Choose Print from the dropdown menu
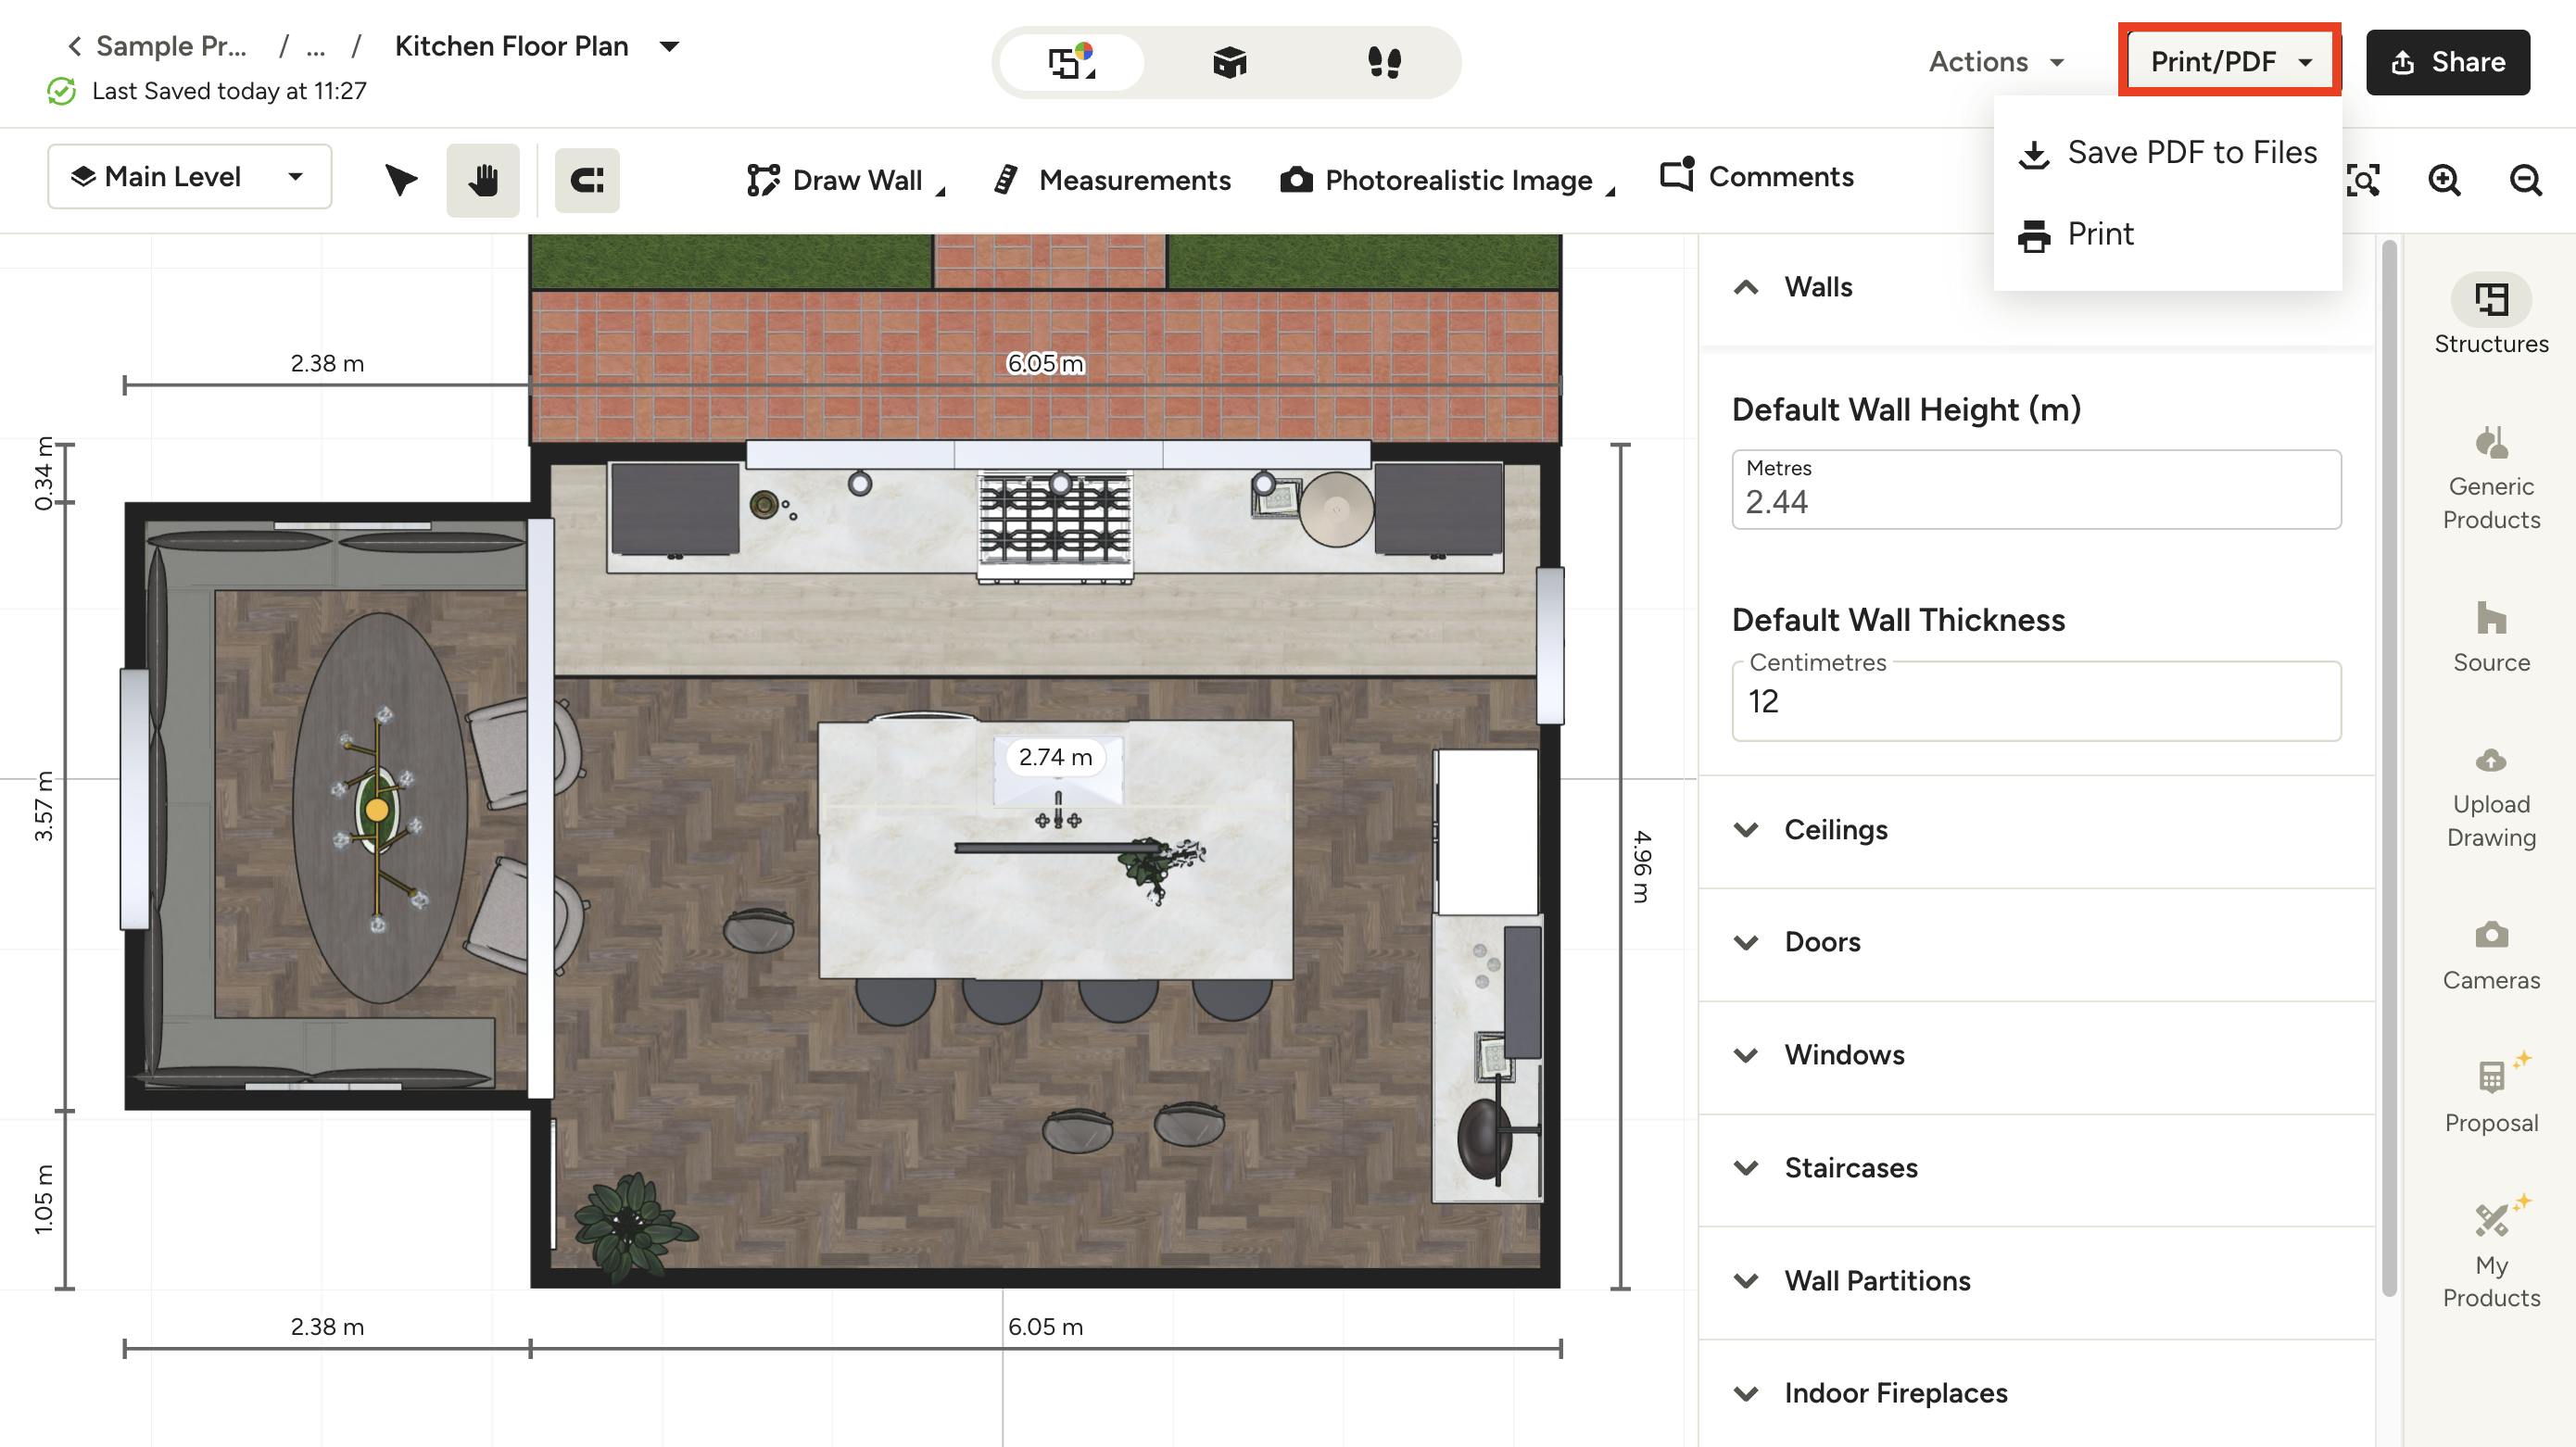 click(2168, 235)
